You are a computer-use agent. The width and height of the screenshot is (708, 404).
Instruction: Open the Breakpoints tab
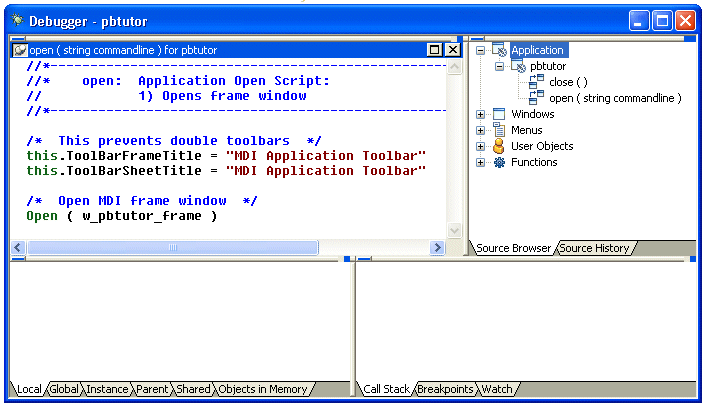coord(445,389)
